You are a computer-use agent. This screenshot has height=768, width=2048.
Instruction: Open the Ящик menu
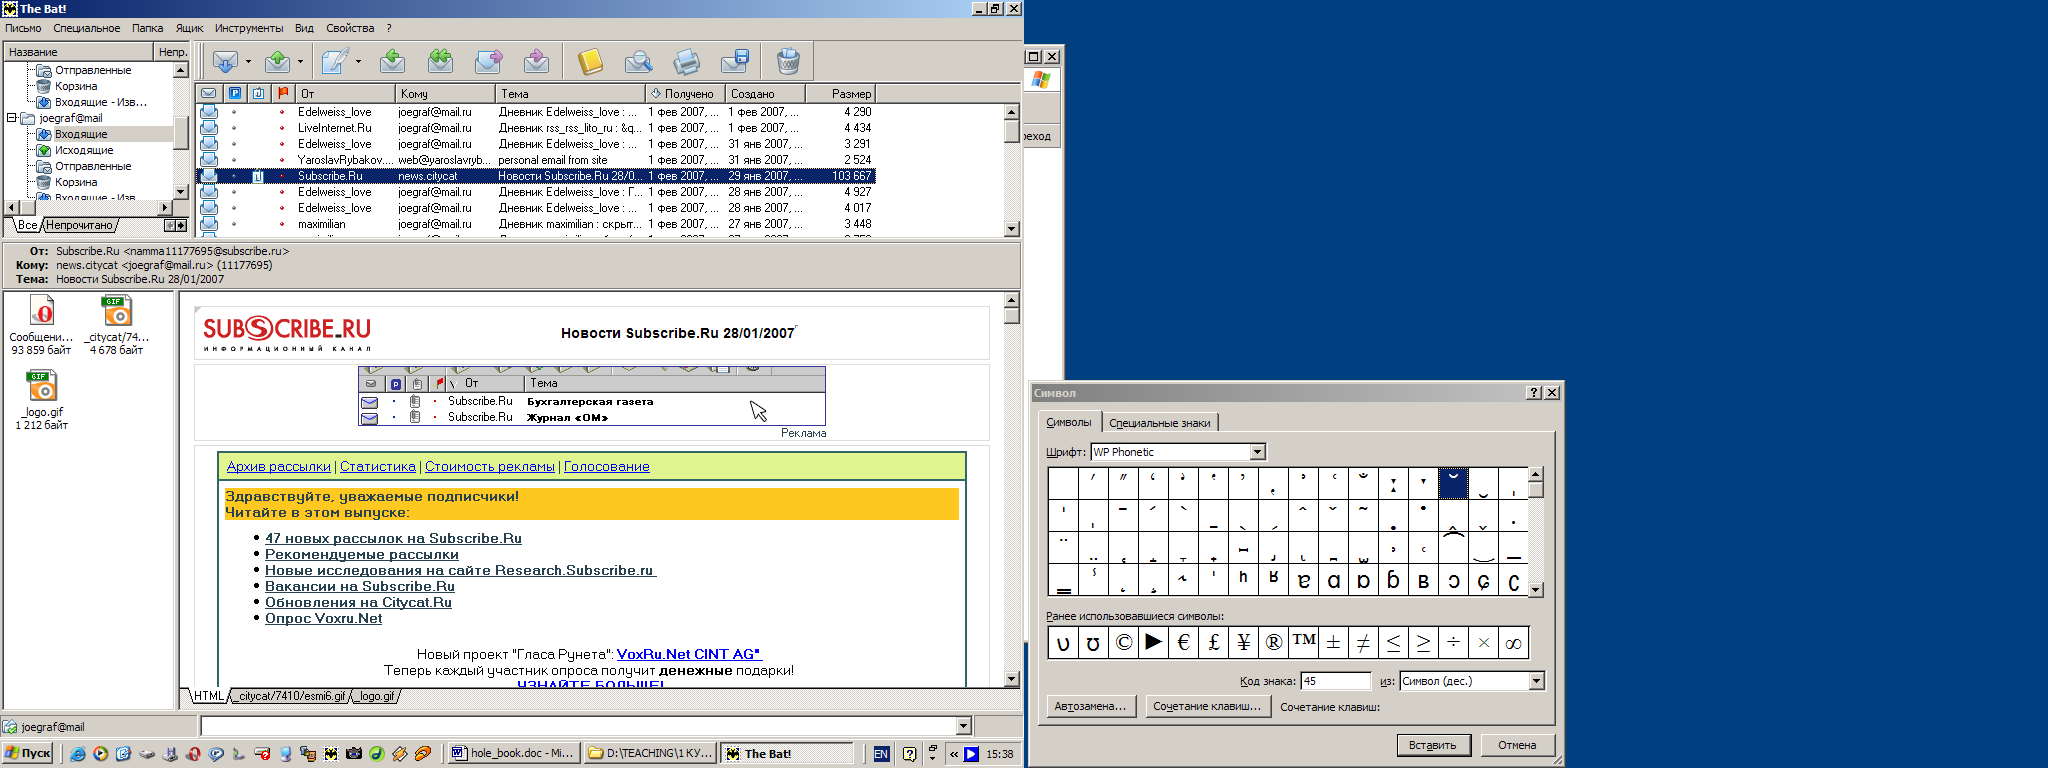click(190, 28)
